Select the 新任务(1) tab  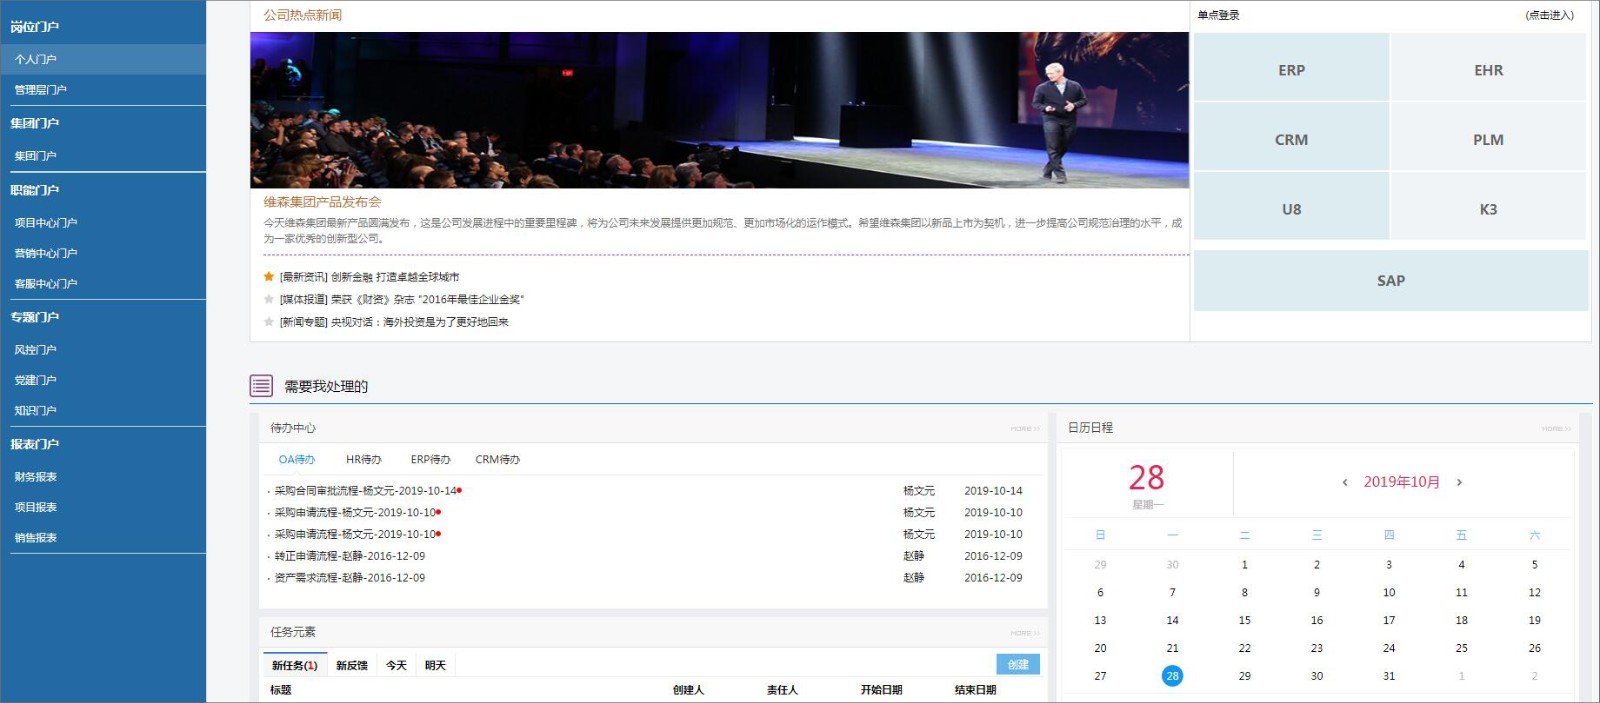[295, 665]
